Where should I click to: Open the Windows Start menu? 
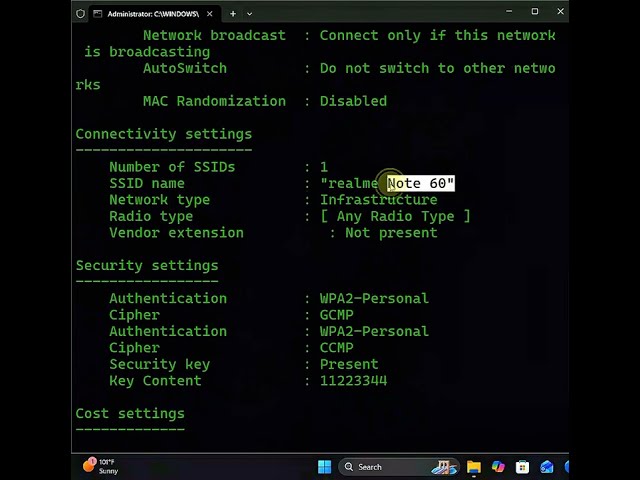coord(324,467)
